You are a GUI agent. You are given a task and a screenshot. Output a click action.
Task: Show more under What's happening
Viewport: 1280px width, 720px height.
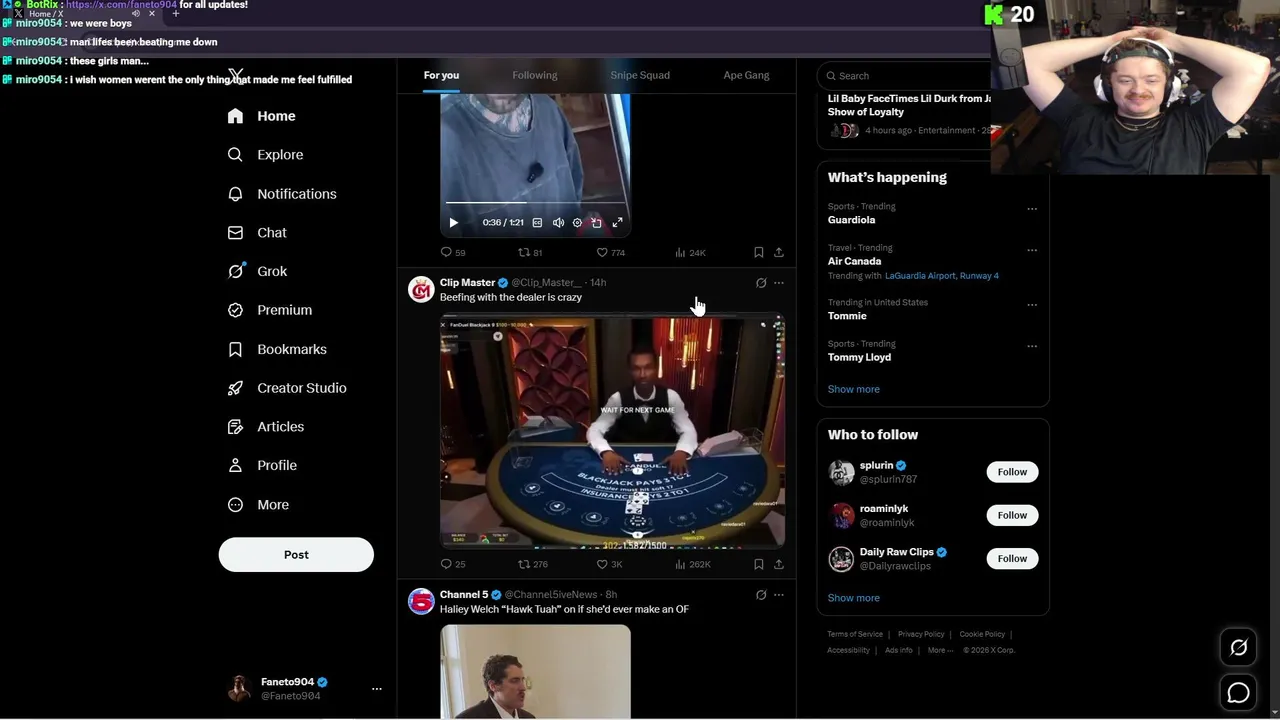pos(853,389)
